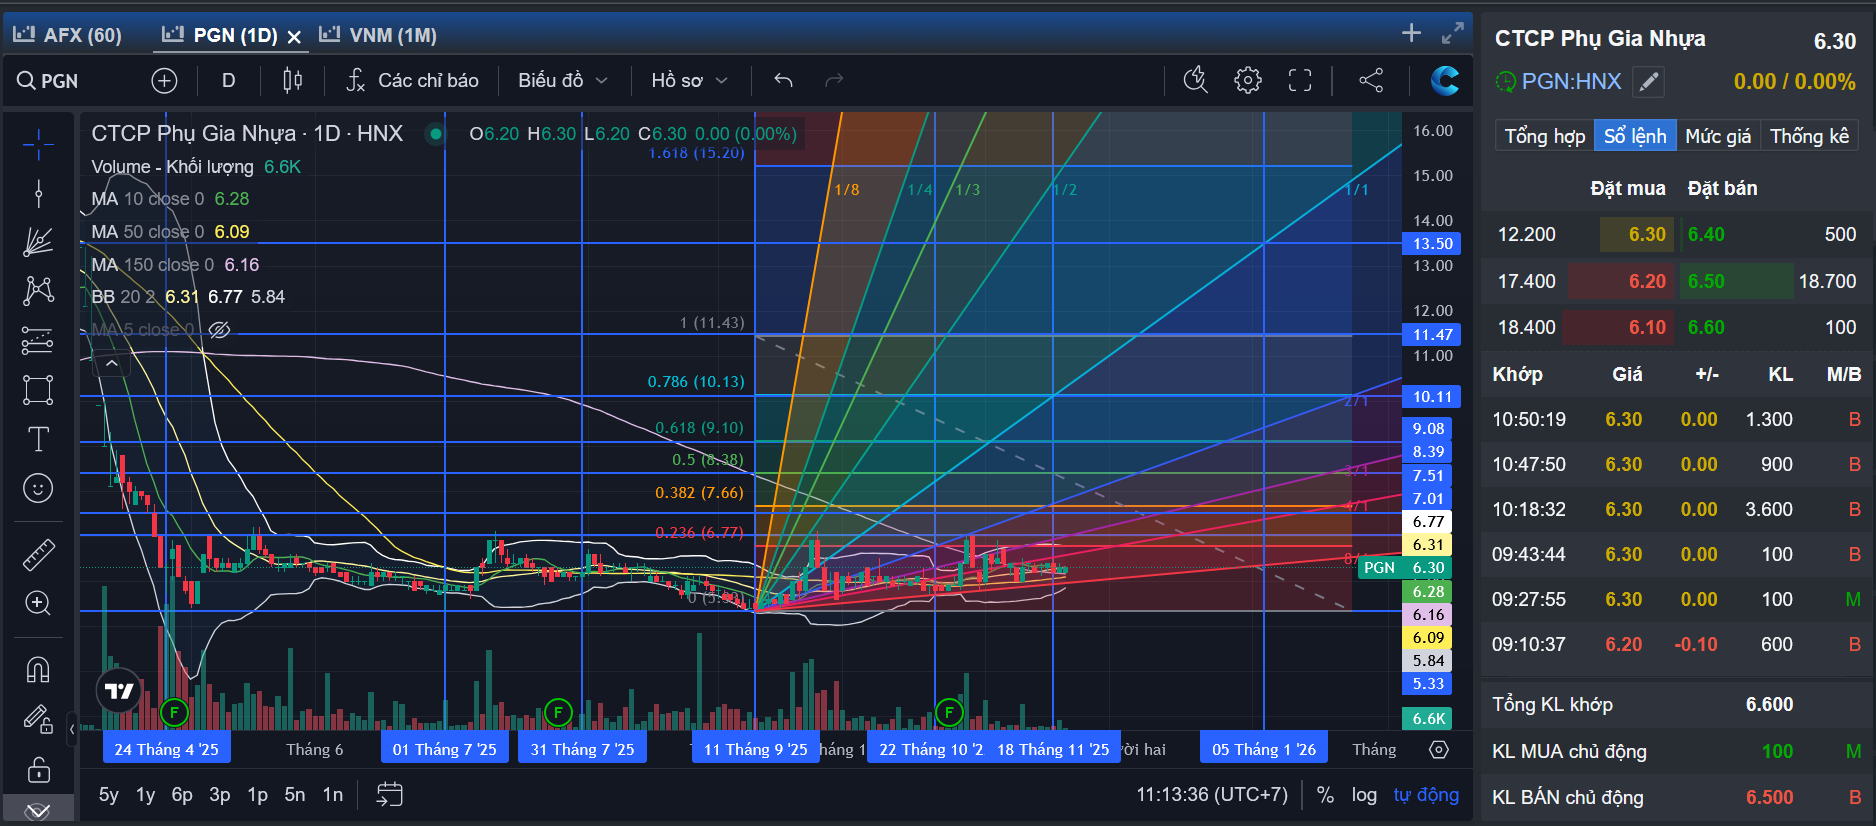The image size is (1876, 826).
Task: Open Các chỉ báo indicators
Action: (x=413, y=80)
